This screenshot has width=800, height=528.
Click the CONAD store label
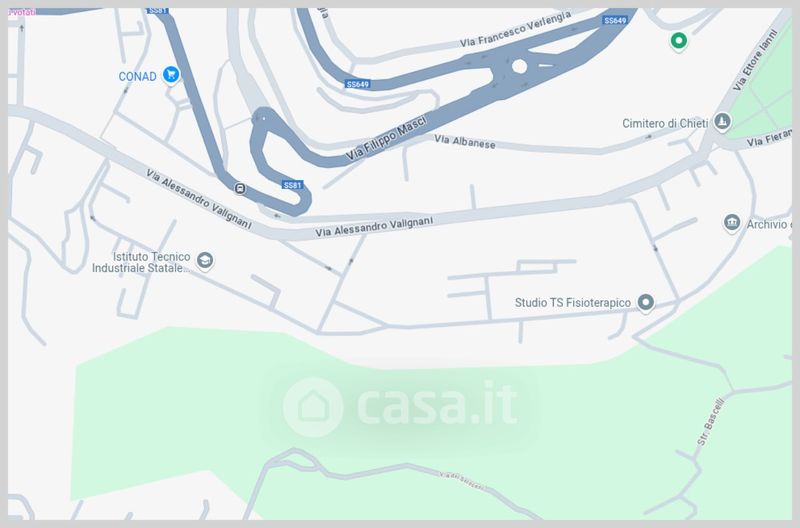tap(137, 77)
